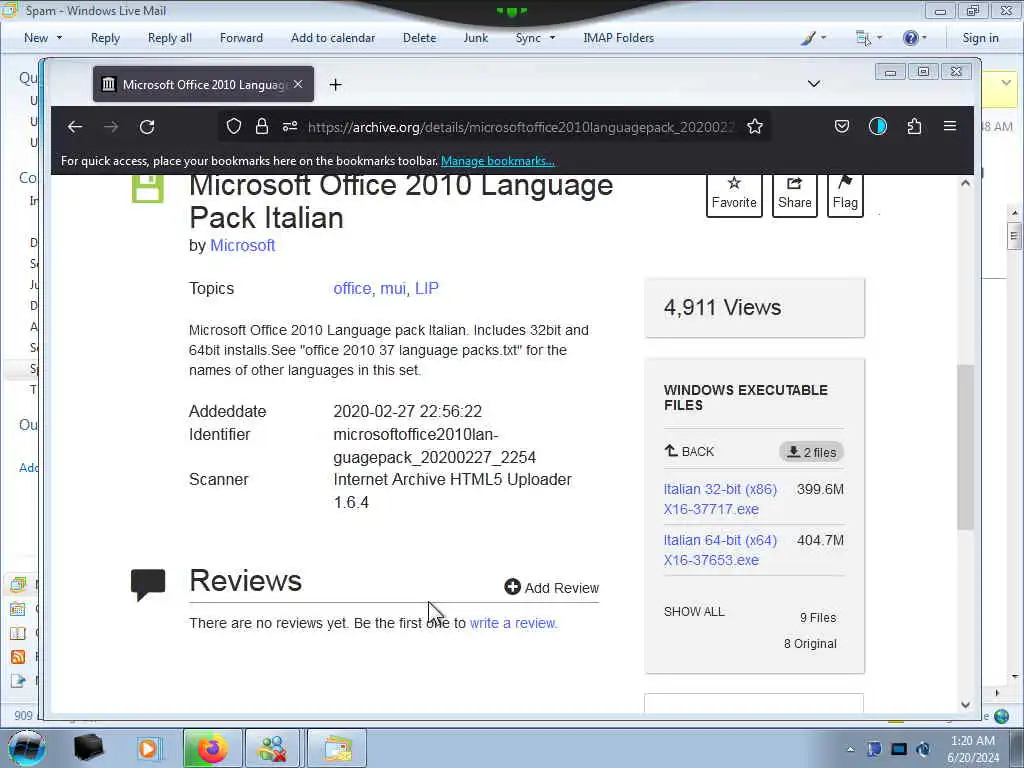Switch to Windows Live Mail taskbar icon

coord(336,748)
